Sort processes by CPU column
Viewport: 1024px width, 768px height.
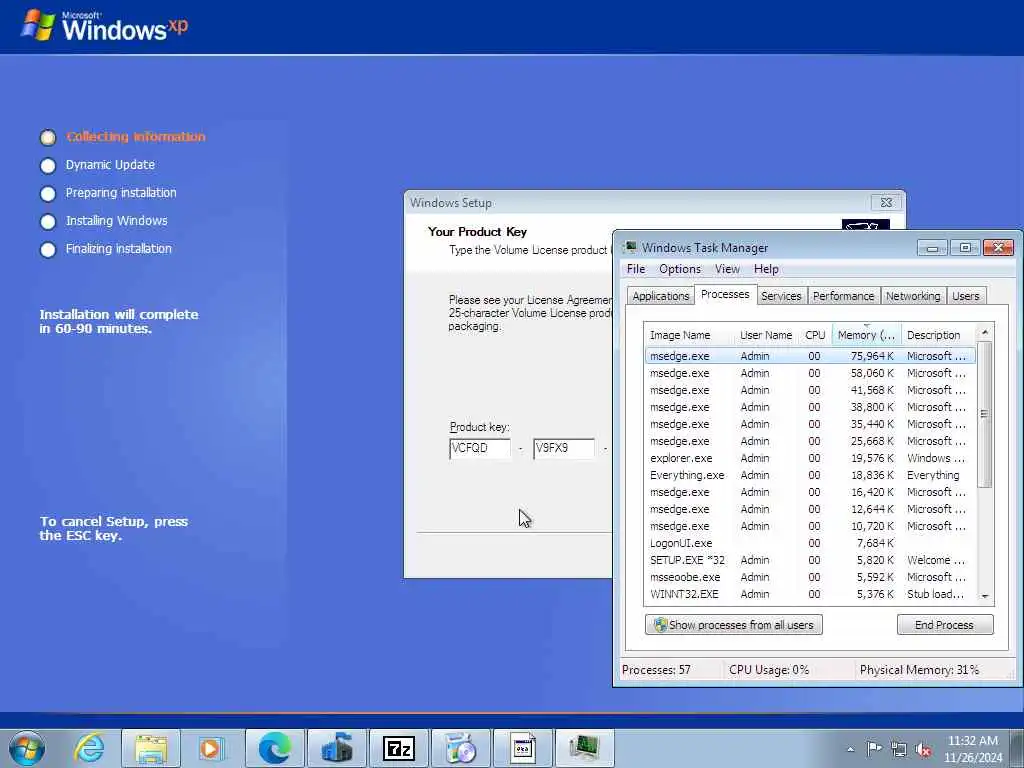pyautogui.click(x=815, y=335)
